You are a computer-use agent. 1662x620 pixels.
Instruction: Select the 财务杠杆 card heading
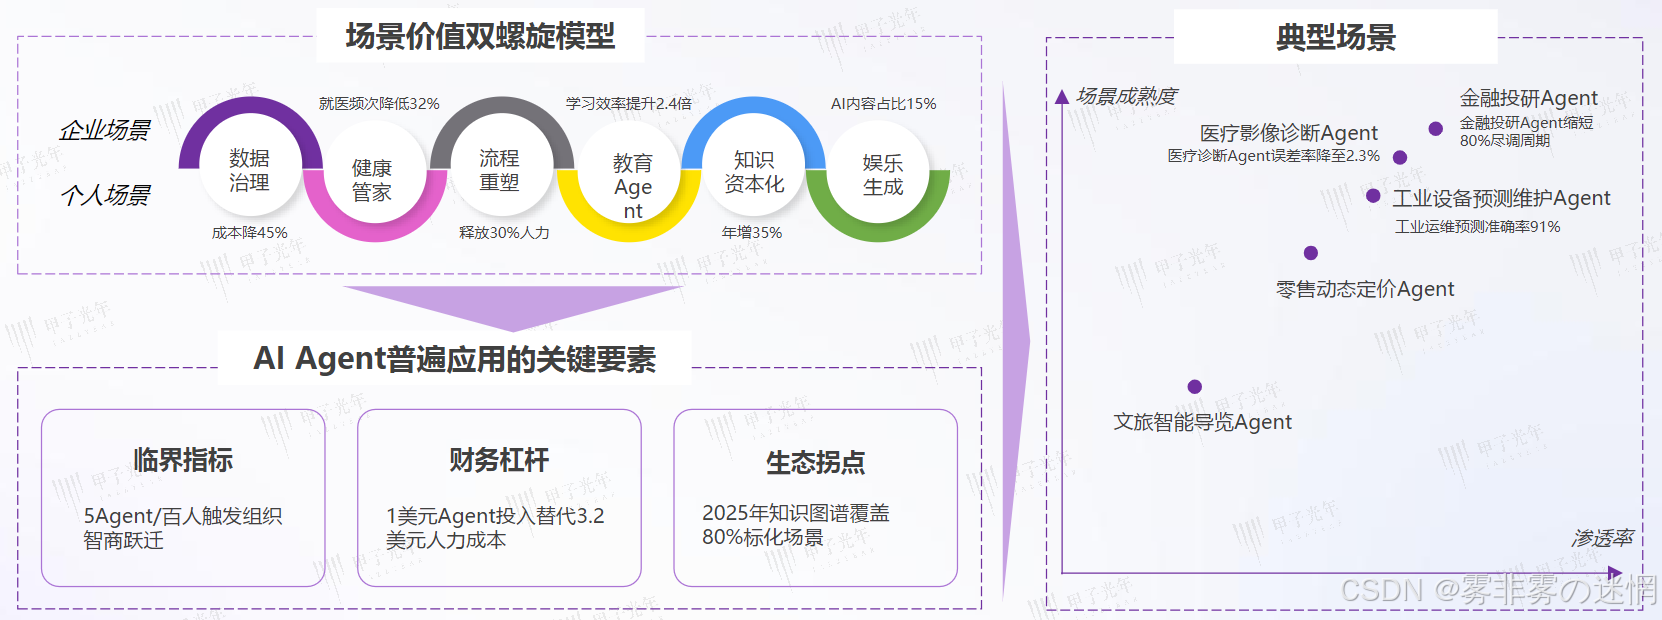tap(499, 460)
